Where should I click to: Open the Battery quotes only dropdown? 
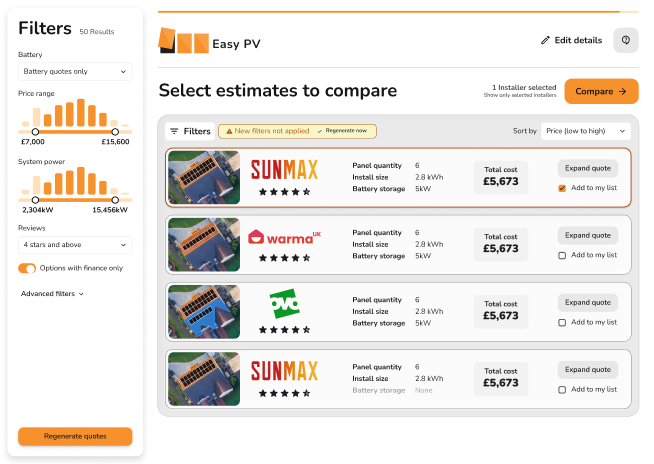[75, 72]
